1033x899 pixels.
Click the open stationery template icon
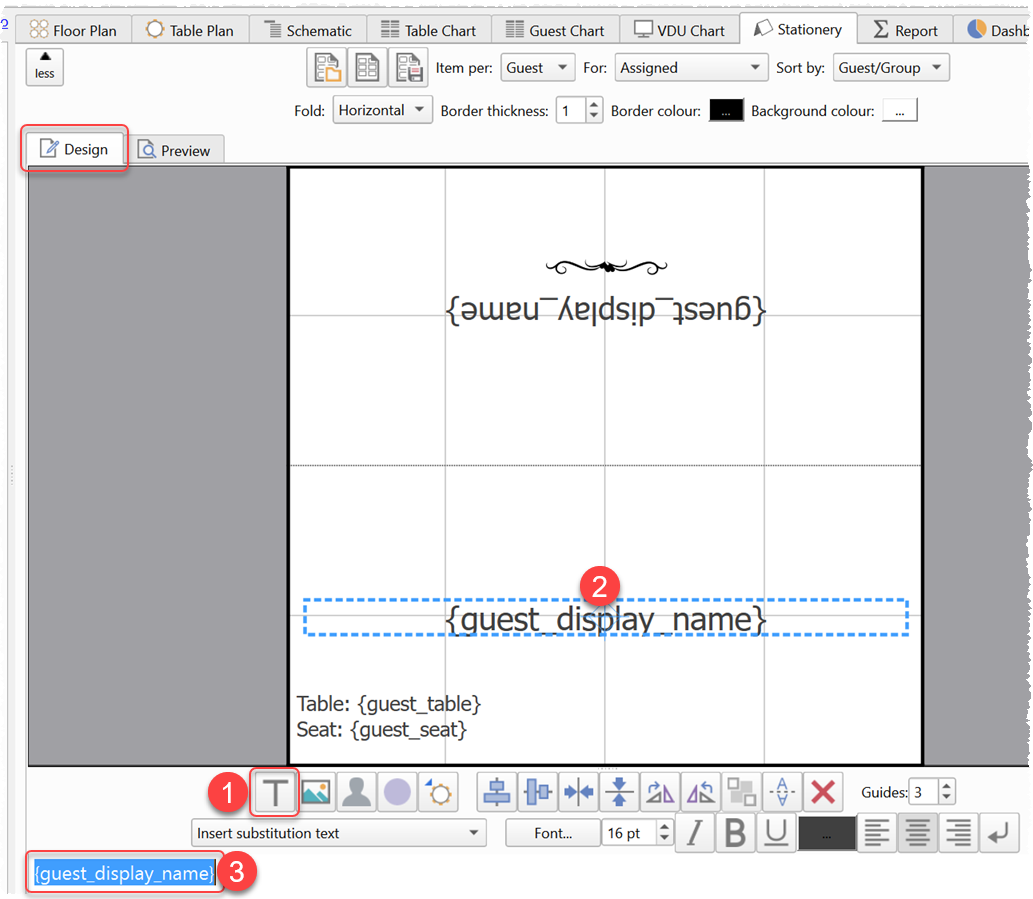tap(327, 68)
